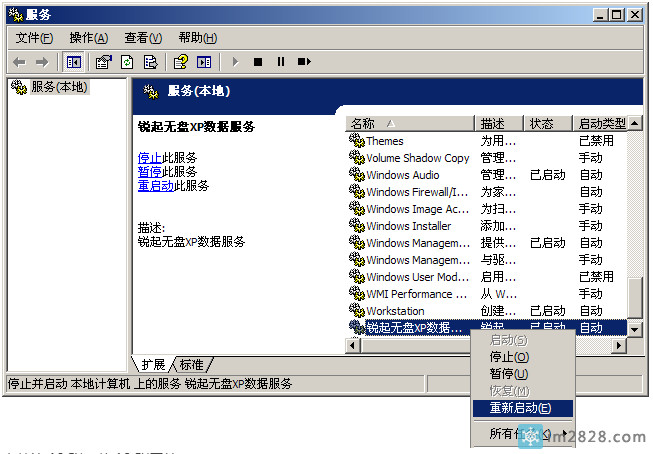Choose 重新启动(E) from the context menu
The image size is (653, 454).
(x=520, y=408)
